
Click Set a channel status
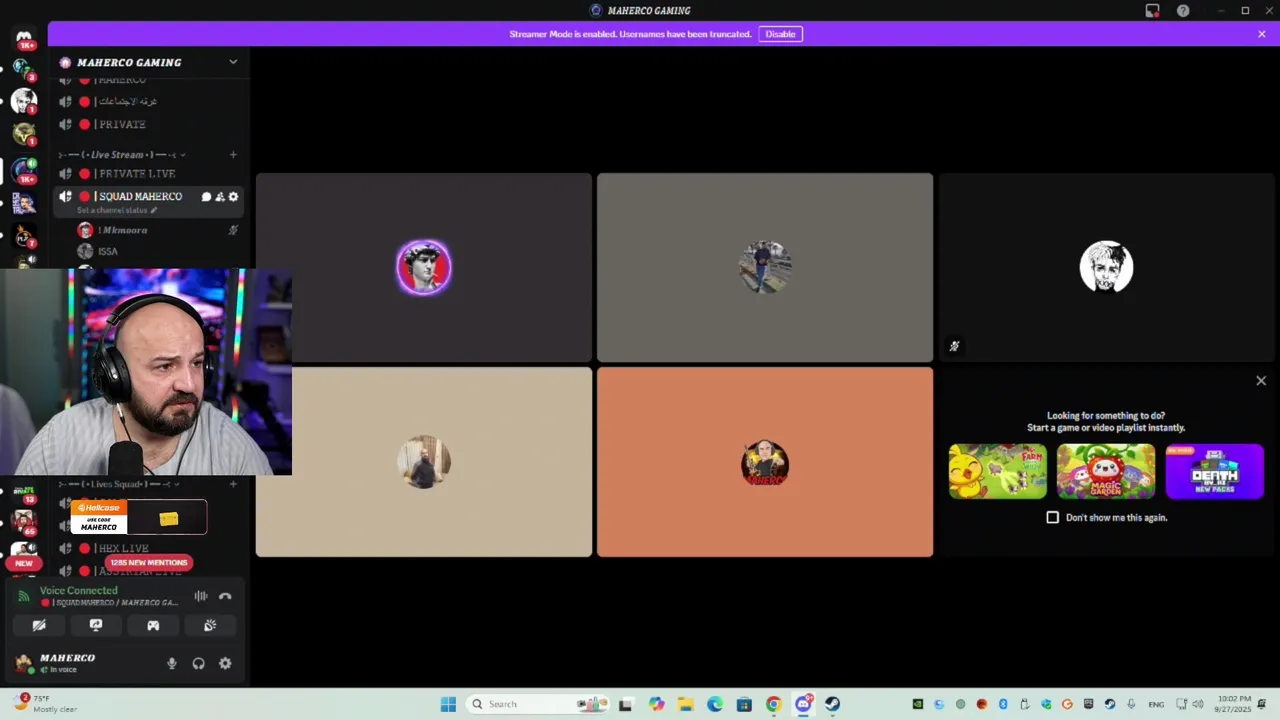(x=117, y=211)
